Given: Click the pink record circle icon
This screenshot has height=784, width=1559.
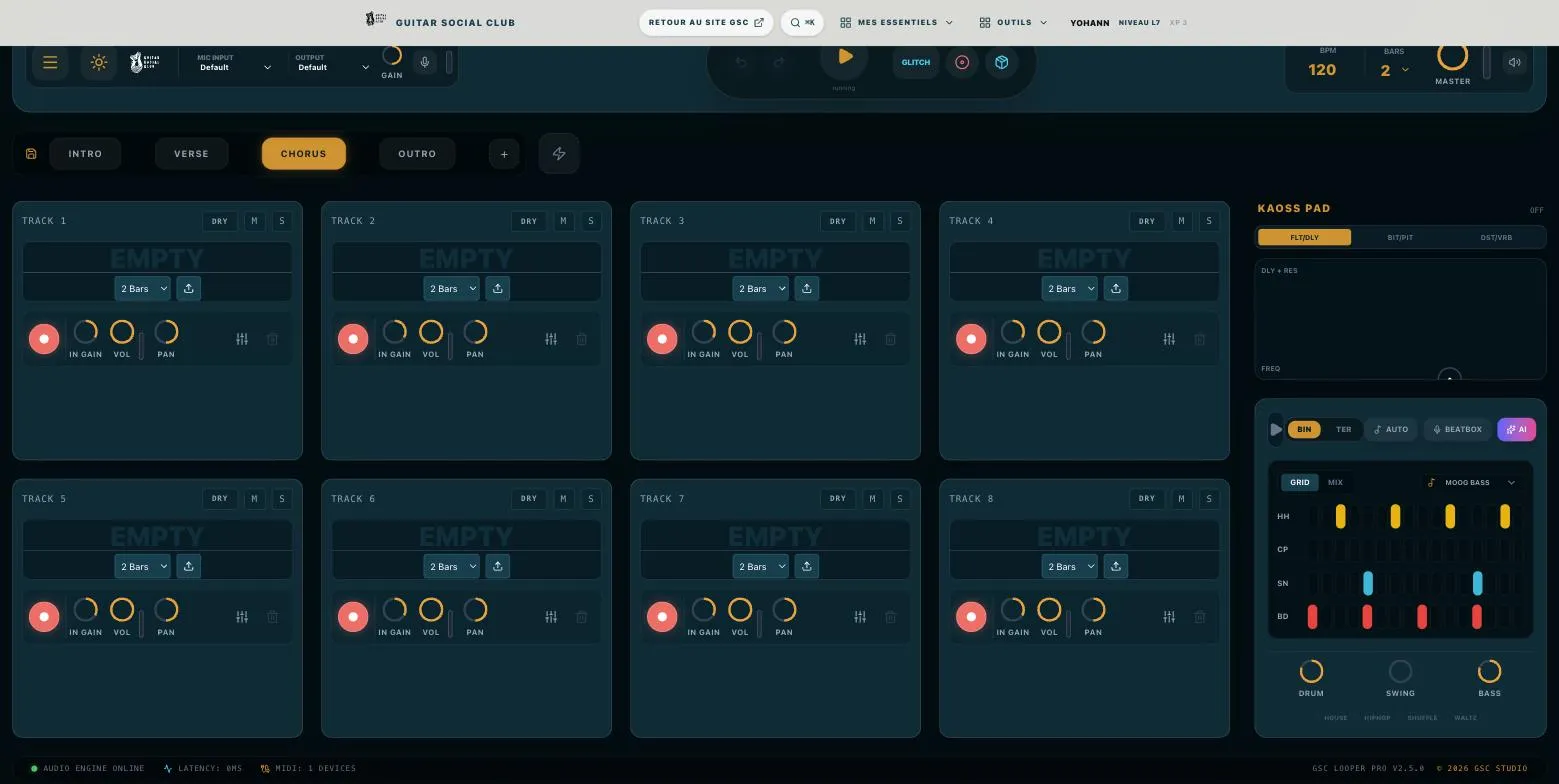Looking at the screenshot, I should click(962, 62).
